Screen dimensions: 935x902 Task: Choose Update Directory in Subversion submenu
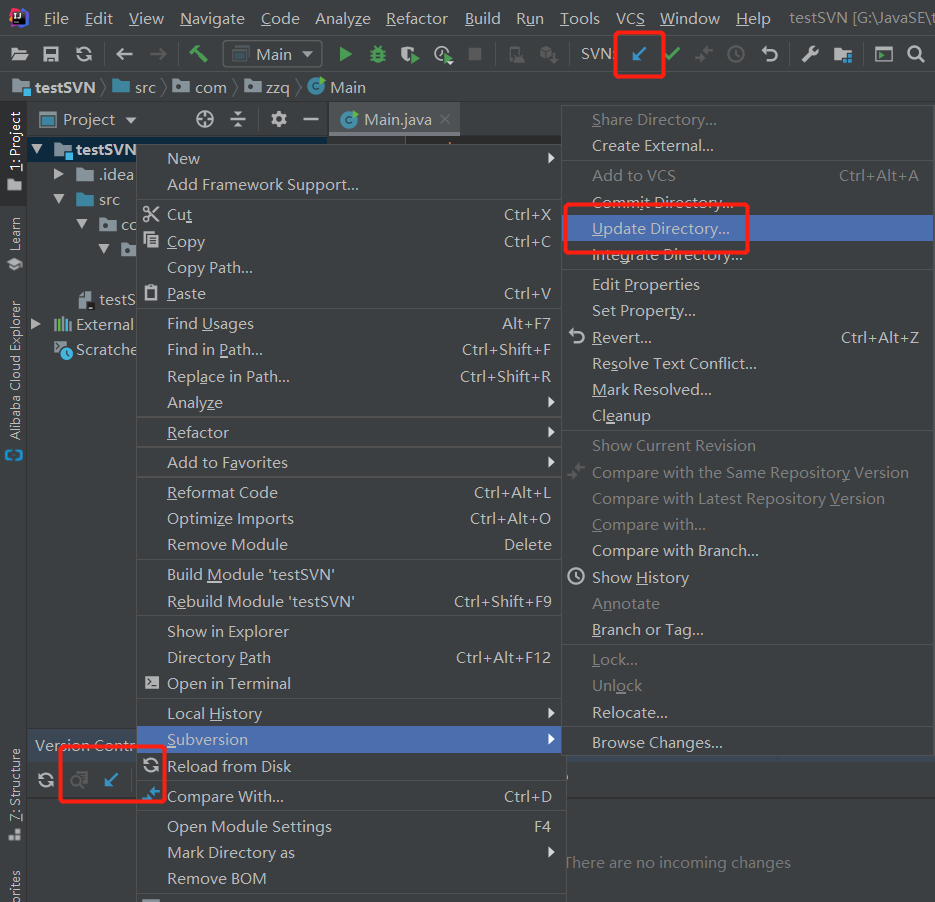(748, 229)
